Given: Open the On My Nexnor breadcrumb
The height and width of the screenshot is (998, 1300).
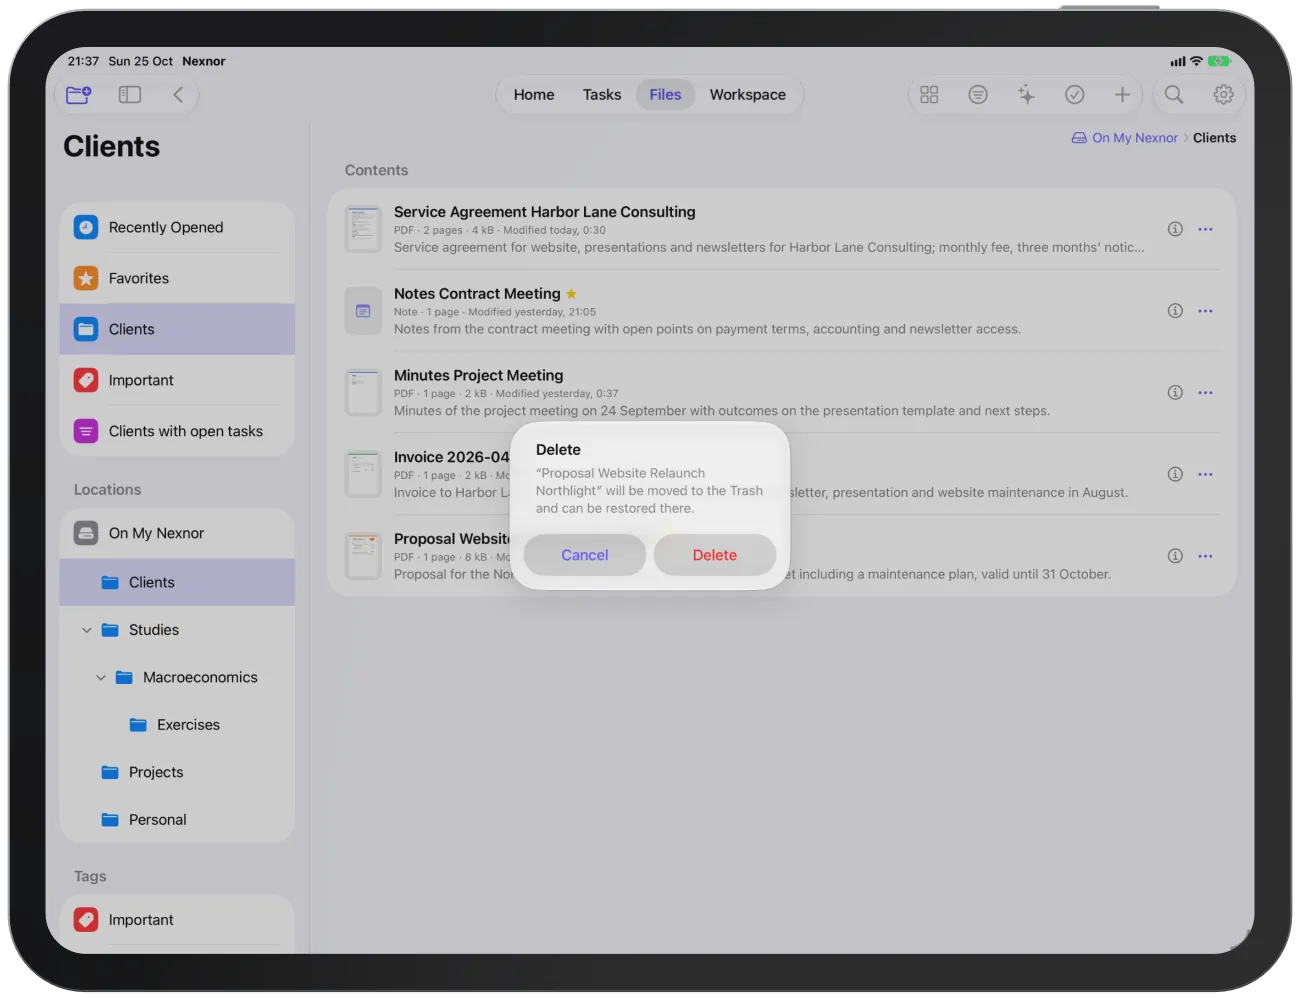Looking at the screenshot, I should click(1125, 138).
